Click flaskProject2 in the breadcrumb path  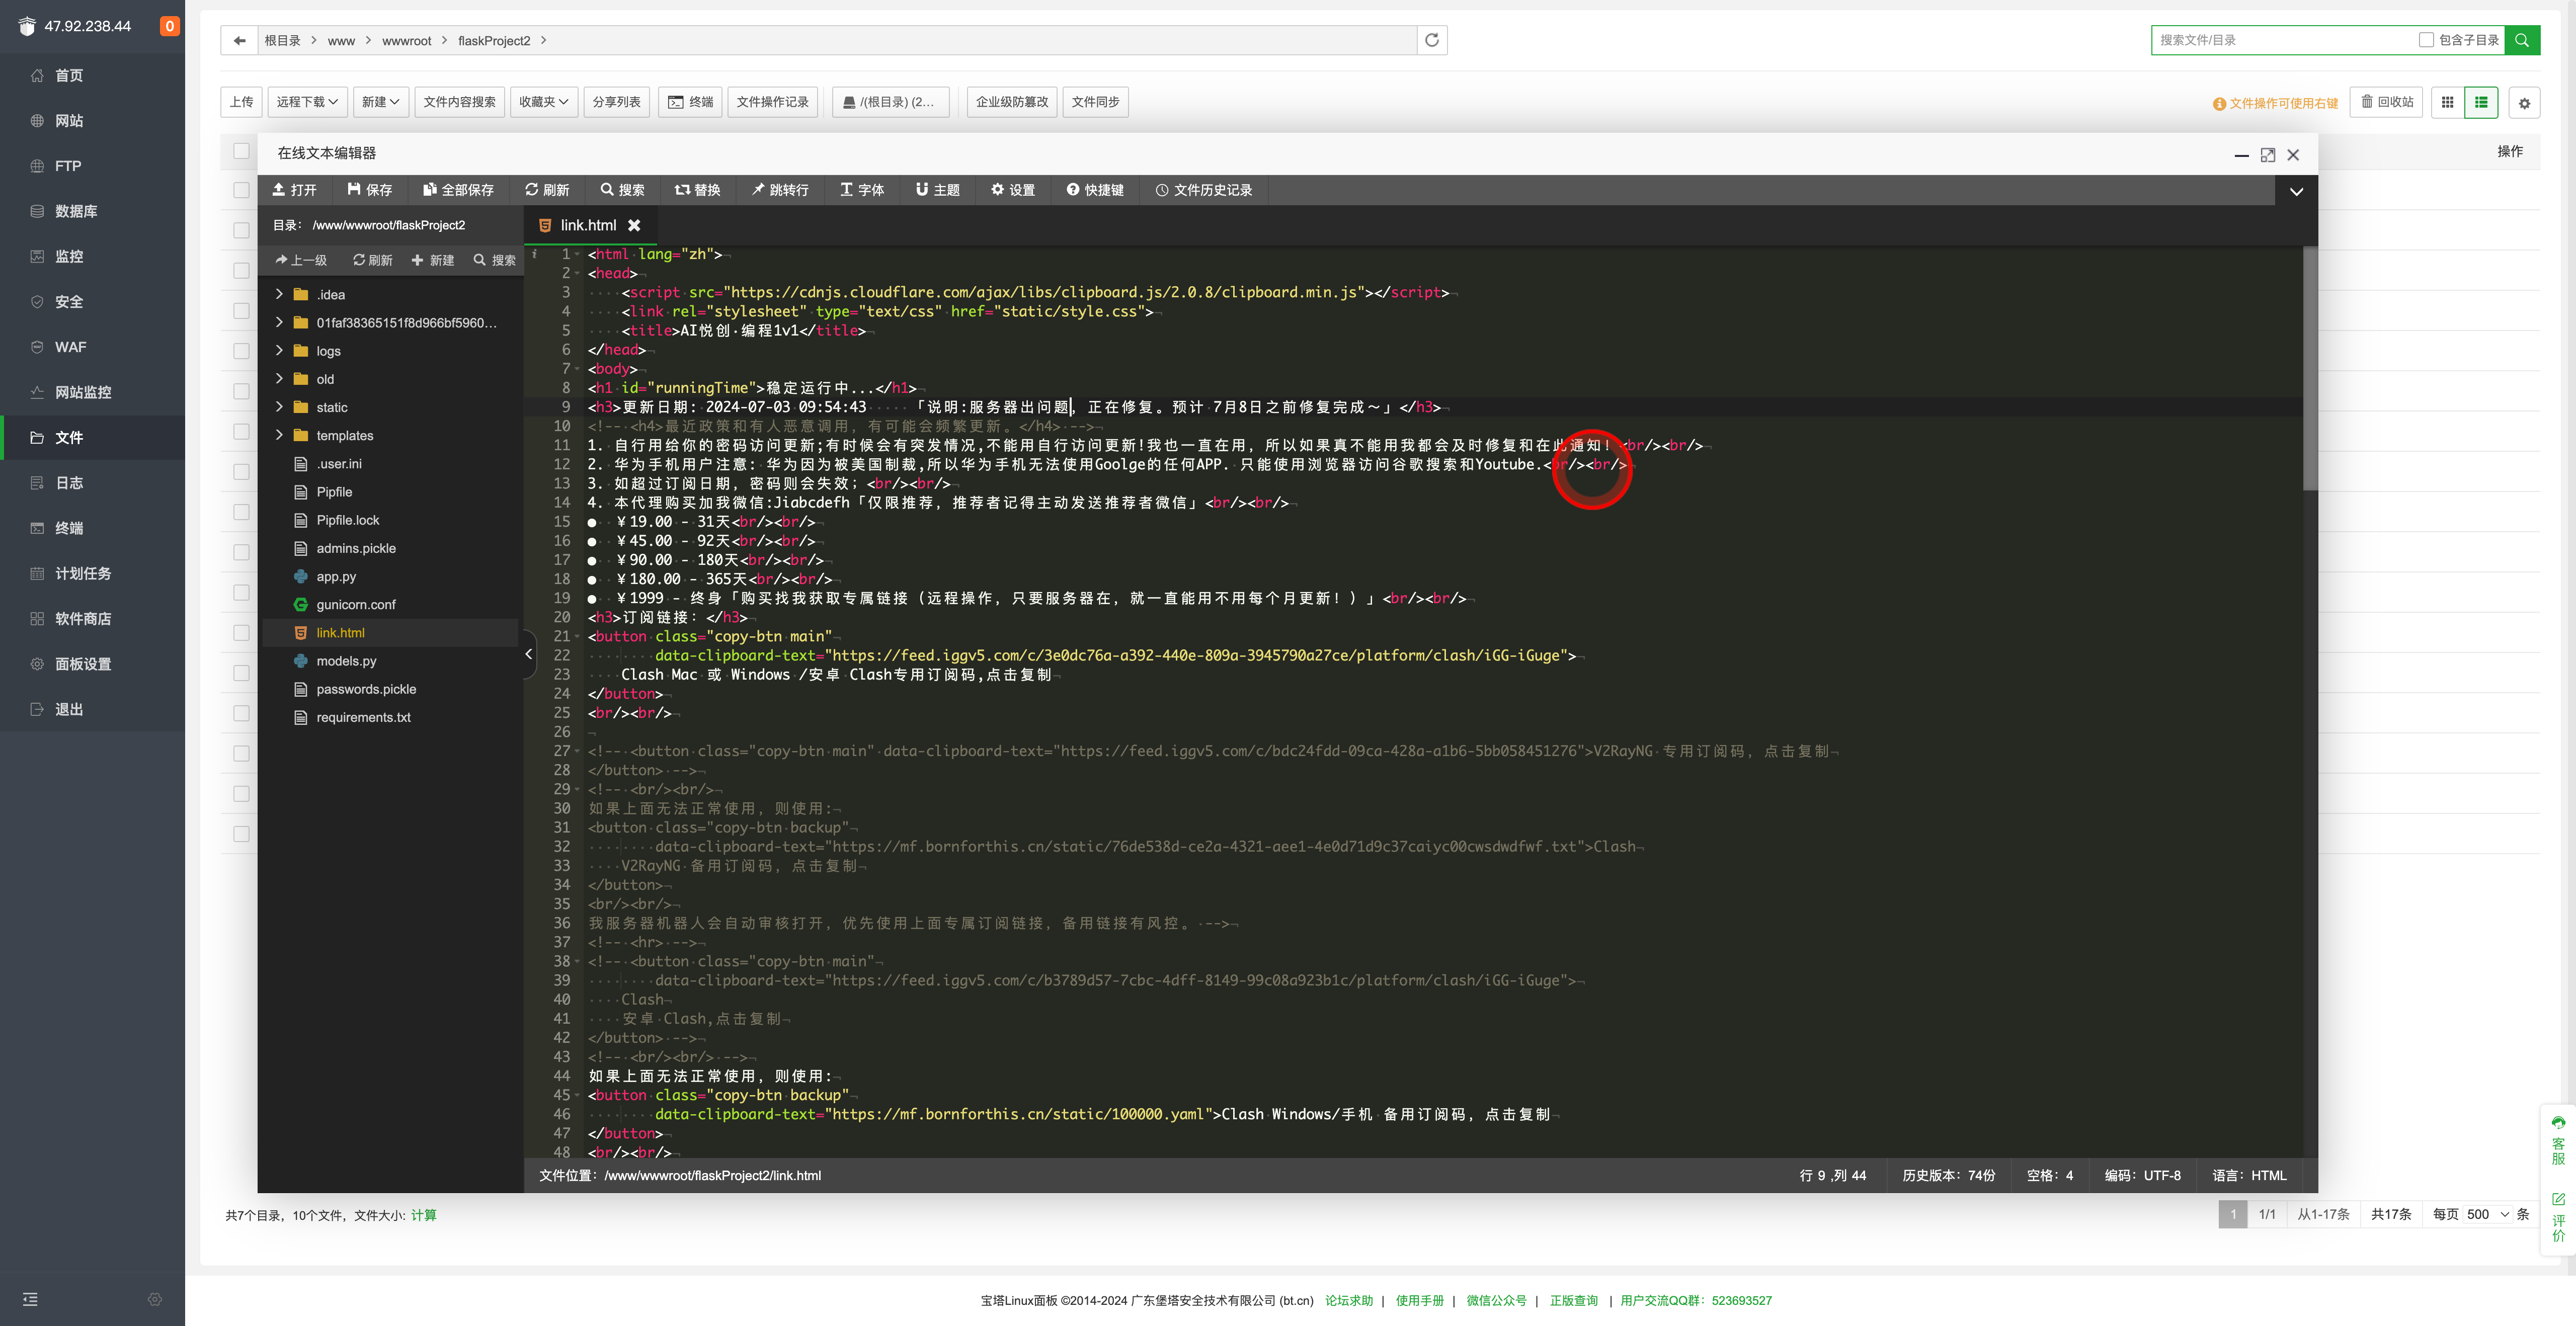494,41
